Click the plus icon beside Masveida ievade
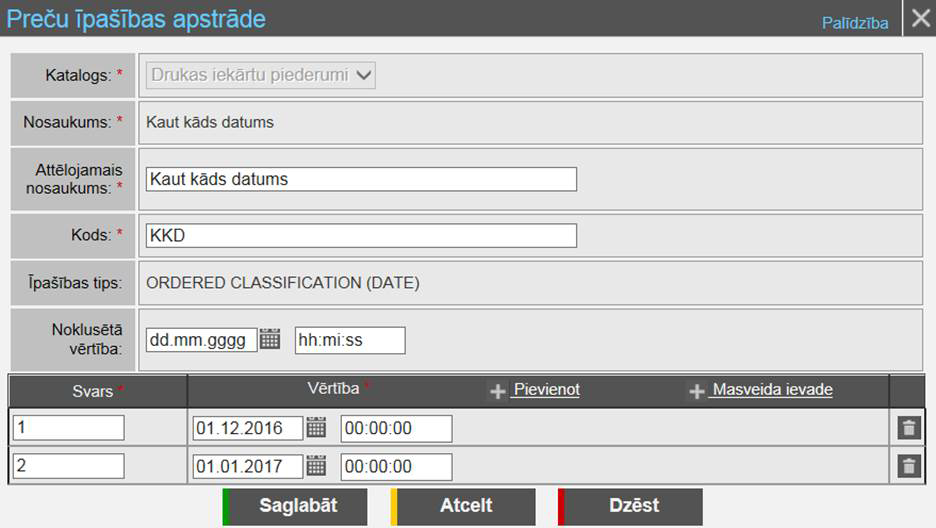Viewport: 936px width, 528px height. click(697, 391)
